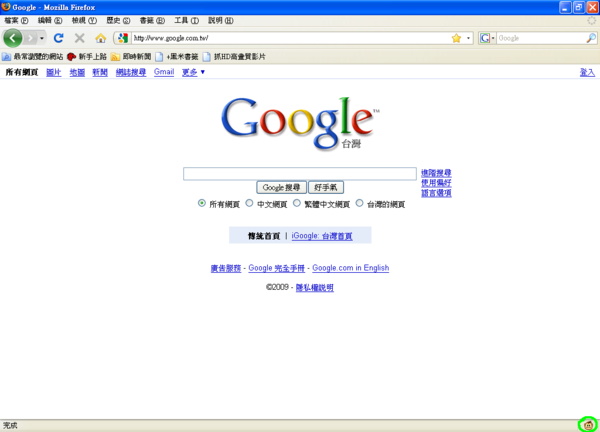The width and height of the screenshot is (600, 432).
Task: Open the 隱私權說明 link
Action: pos(315,288)
